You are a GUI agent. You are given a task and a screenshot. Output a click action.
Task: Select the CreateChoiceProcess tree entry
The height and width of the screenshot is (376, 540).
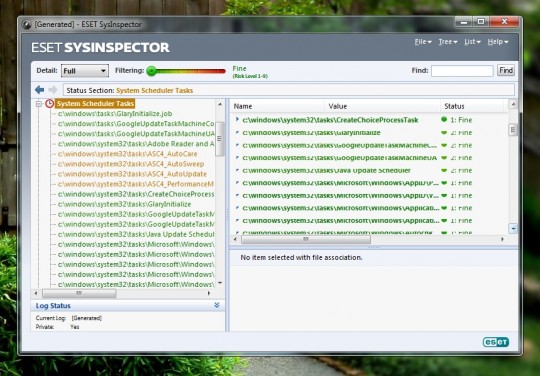click(136, 194)
